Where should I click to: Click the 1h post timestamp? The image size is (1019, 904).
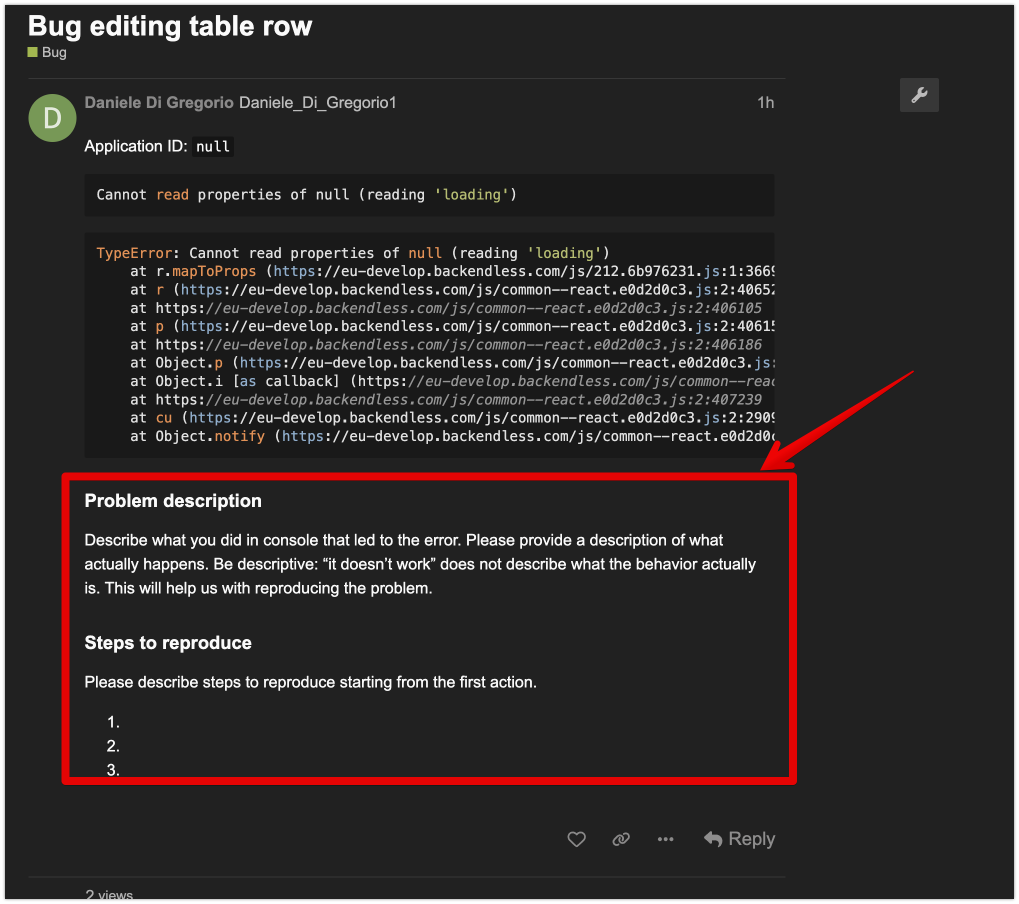pyautogui.click(x=766, y=103)
